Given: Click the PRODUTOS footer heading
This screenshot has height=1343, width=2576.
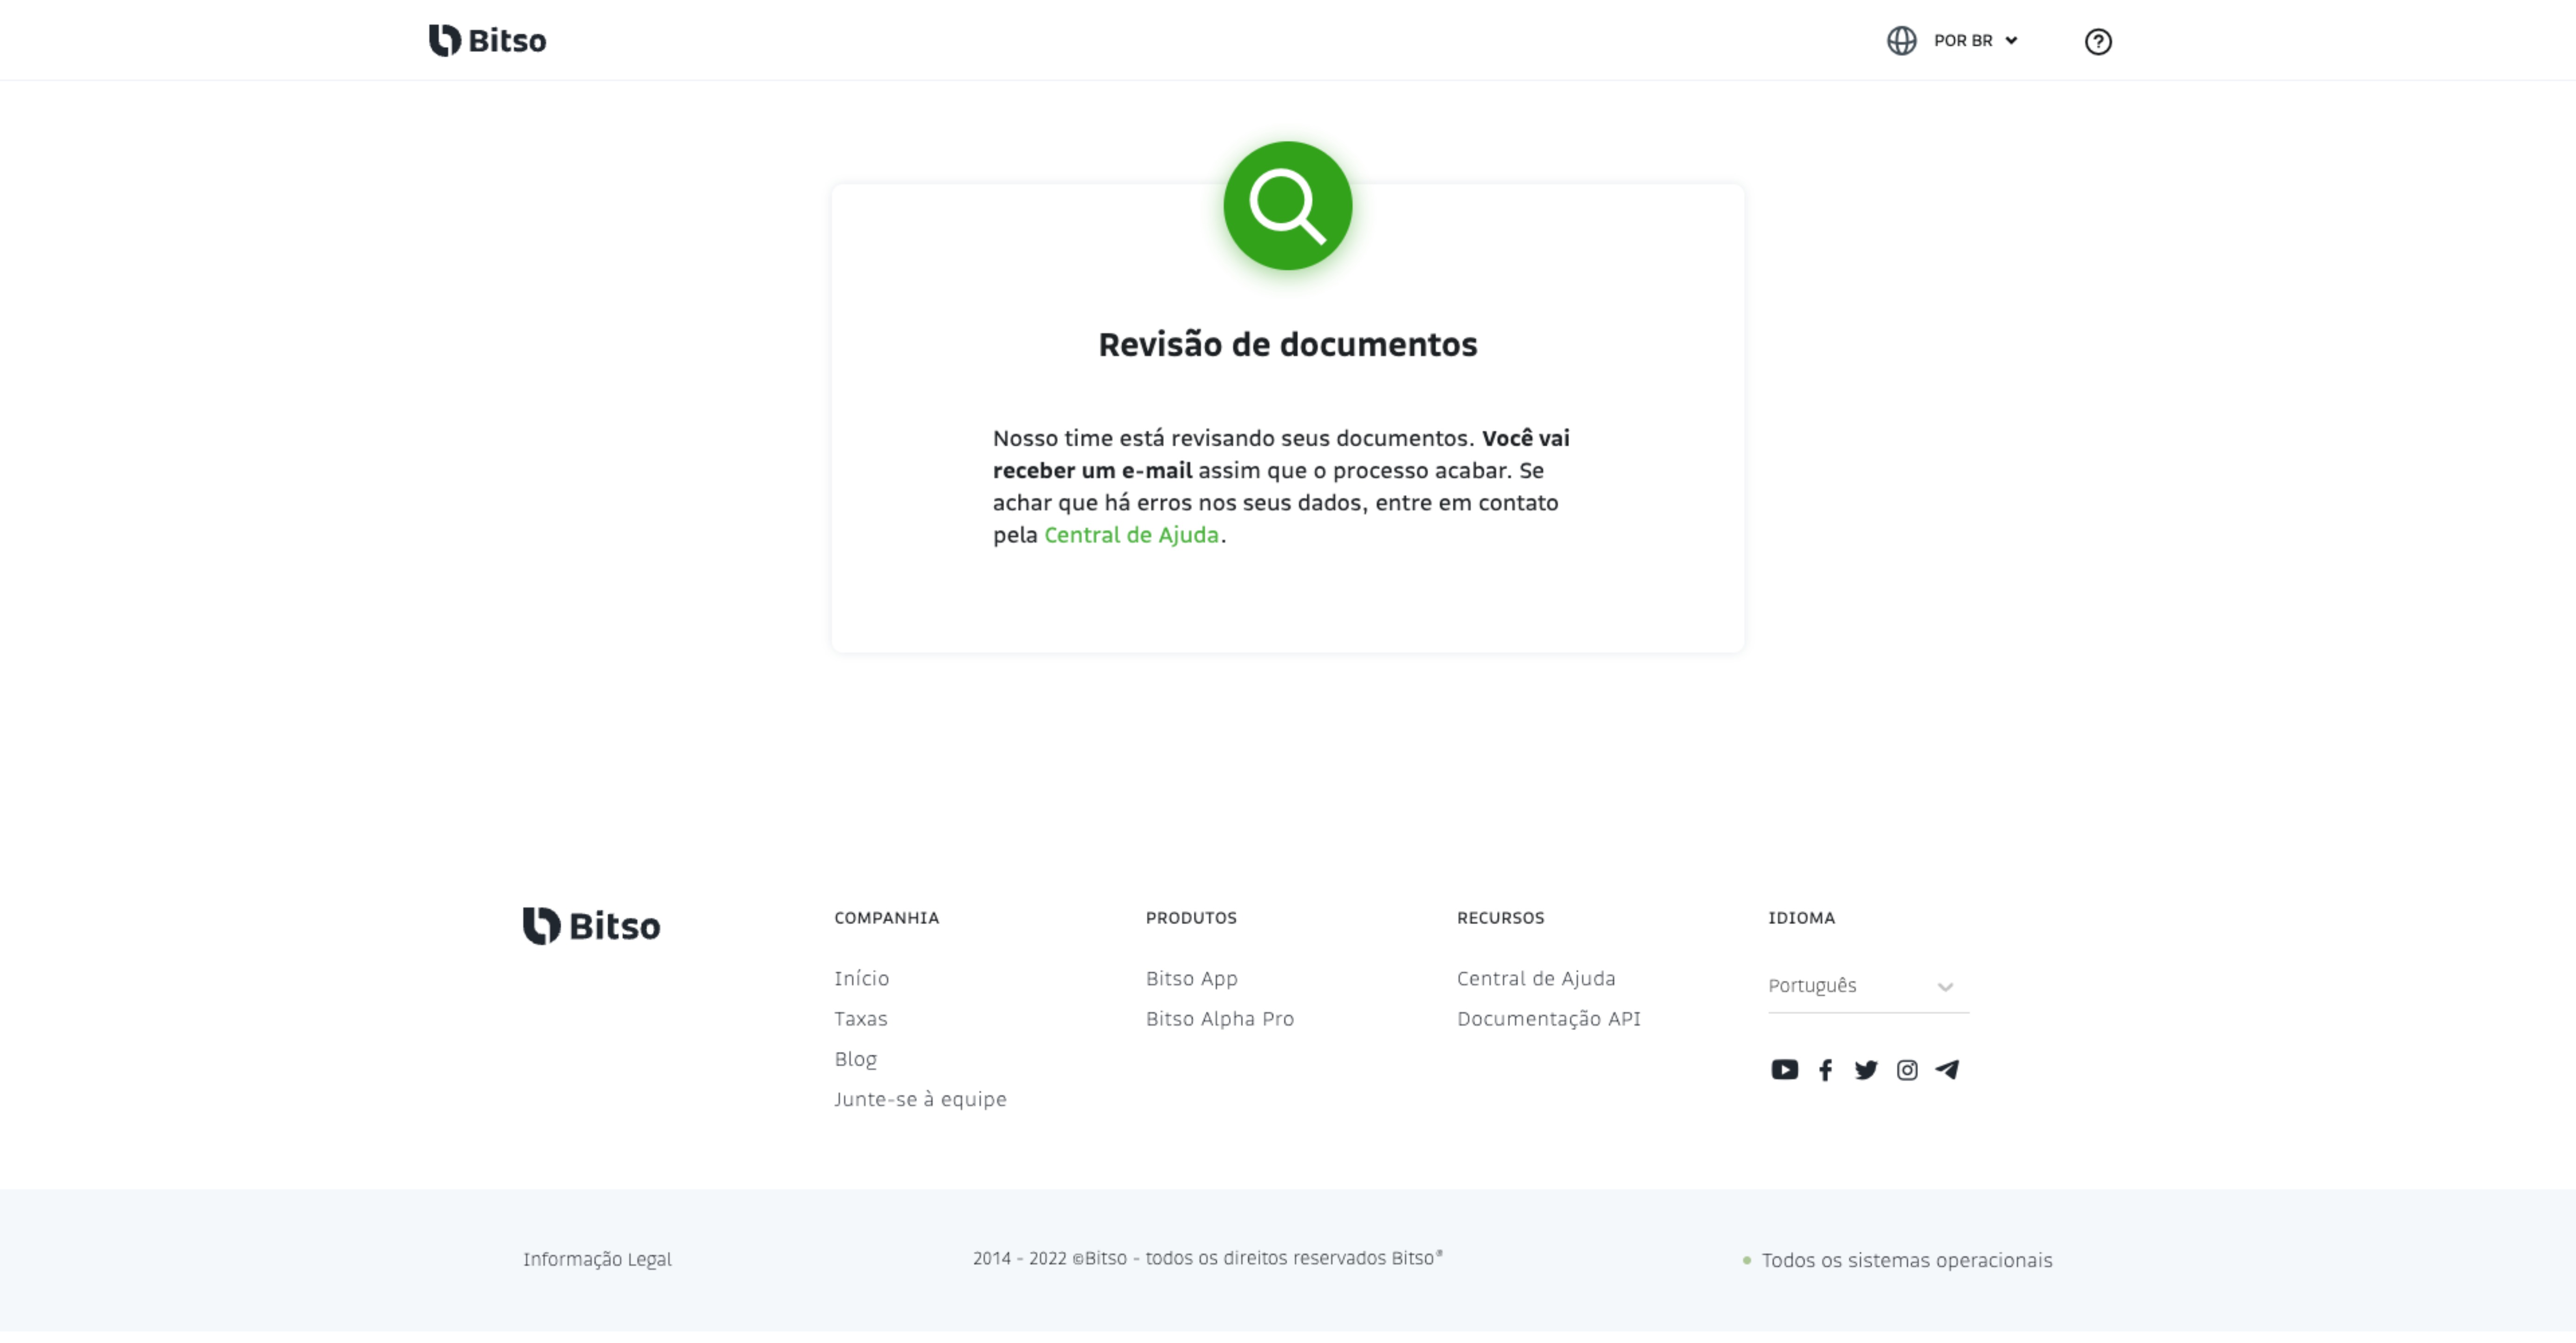Looking at the screenshot, I should point(1191,918).
